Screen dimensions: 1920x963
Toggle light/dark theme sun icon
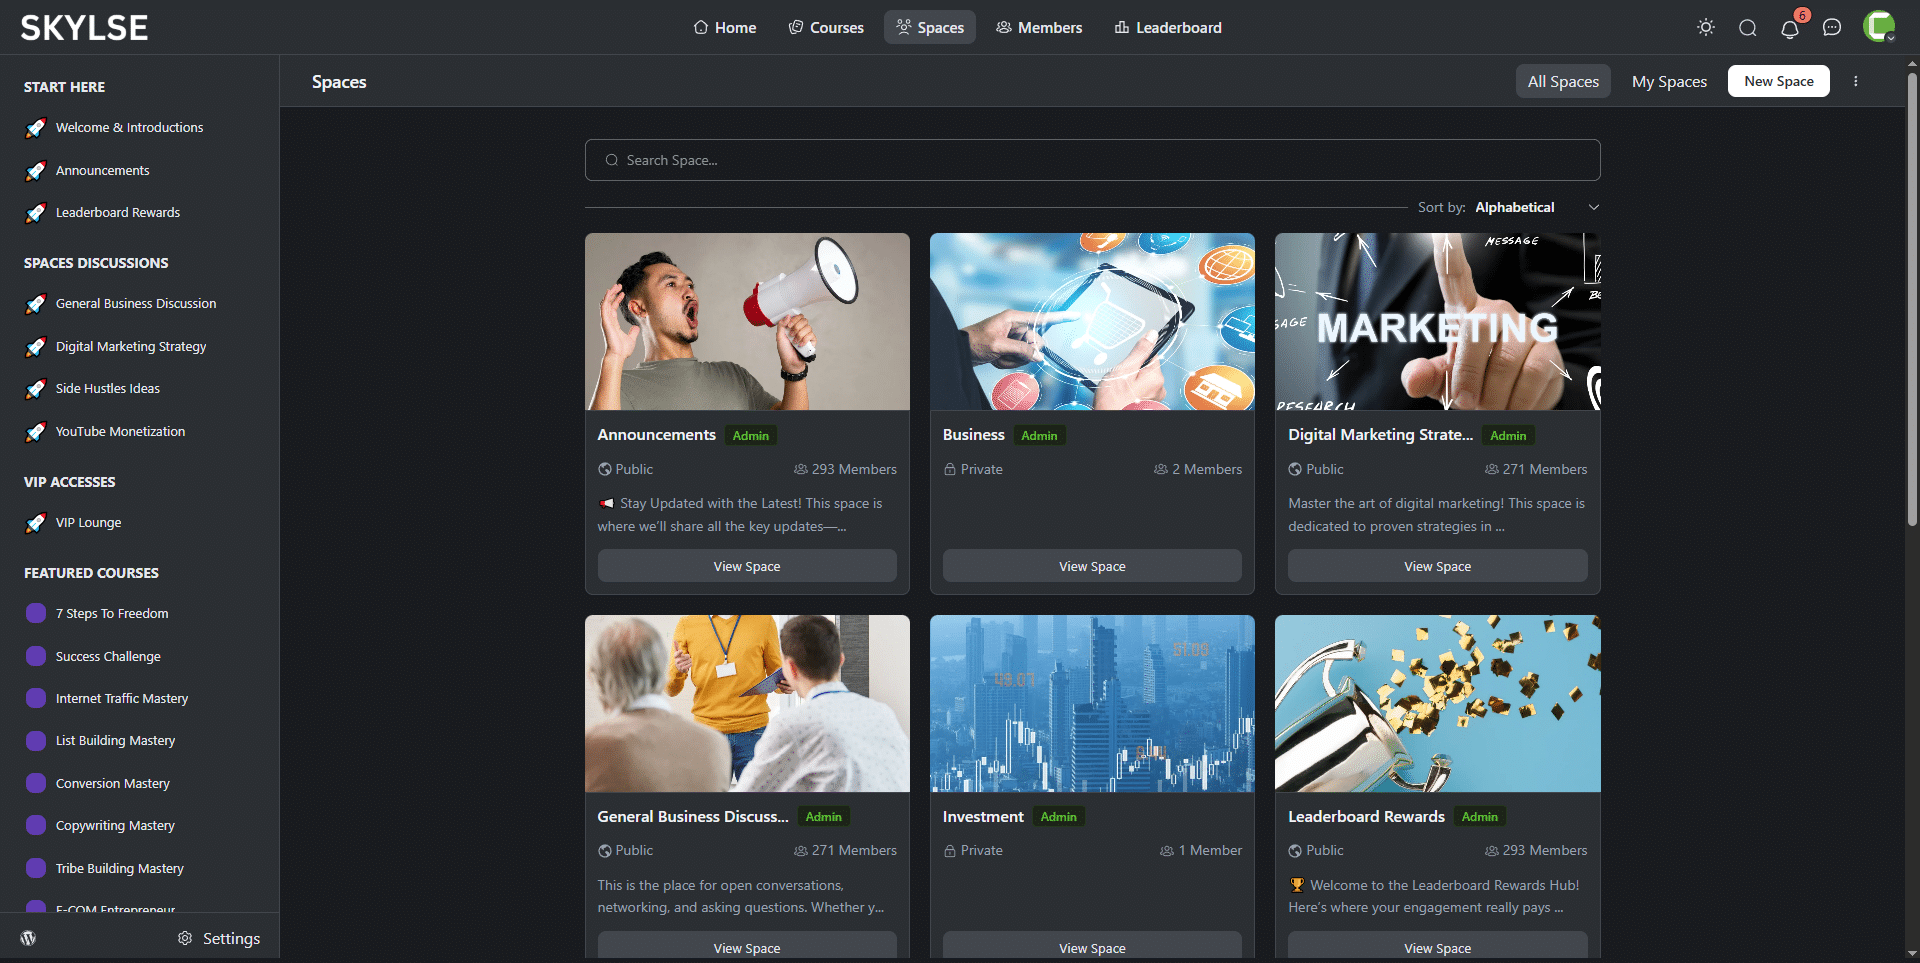pos(1706,28)
